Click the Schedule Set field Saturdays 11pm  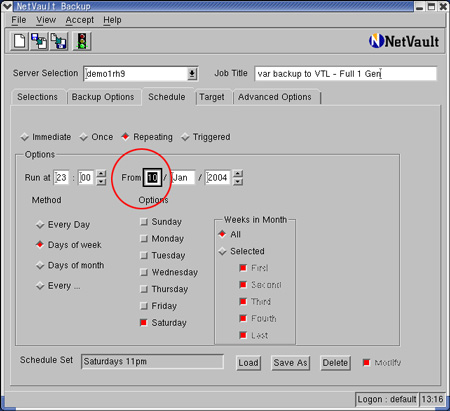[x=152, y=362]
